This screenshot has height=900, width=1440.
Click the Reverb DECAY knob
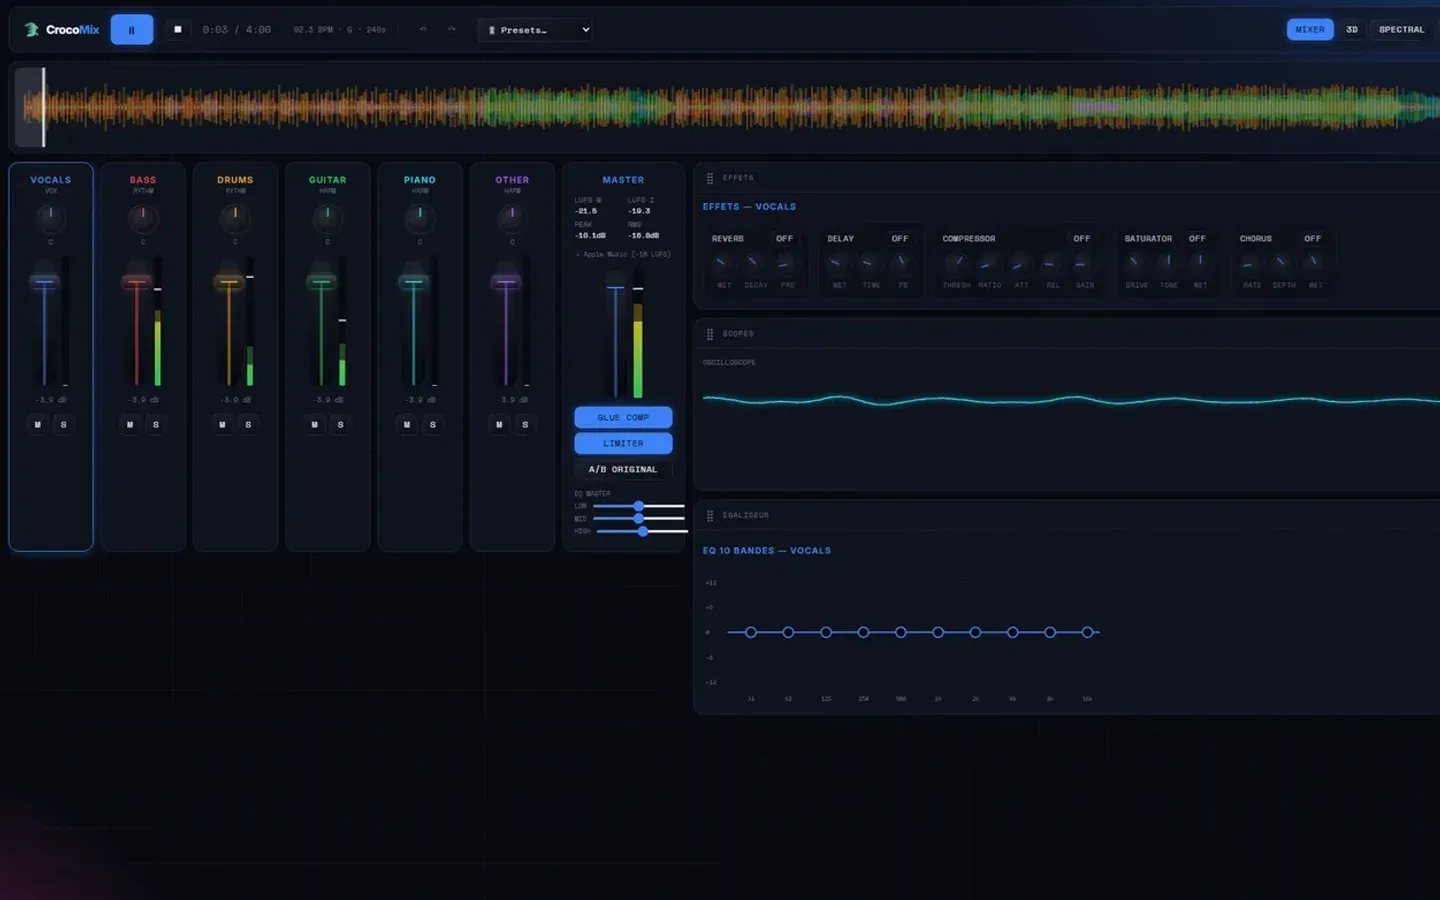pyautogui.click(x=753, y=263)
